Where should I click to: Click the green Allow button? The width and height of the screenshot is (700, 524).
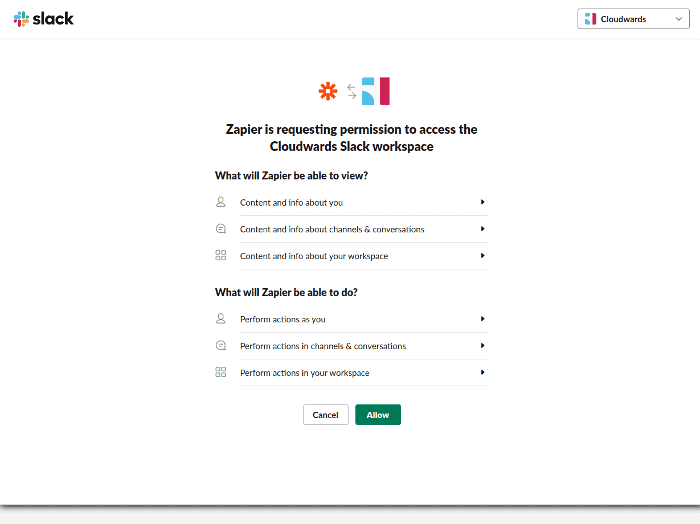point(378,415)
